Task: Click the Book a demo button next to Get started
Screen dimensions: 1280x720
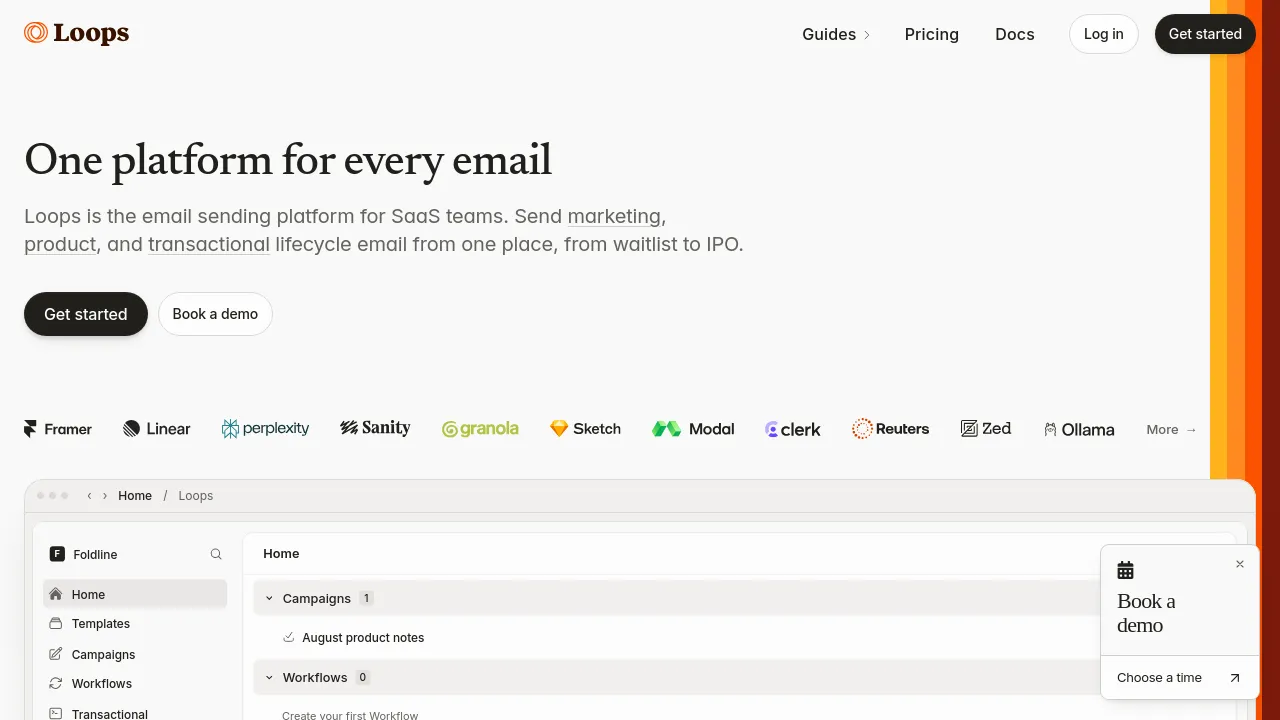Action: [215, 314]
